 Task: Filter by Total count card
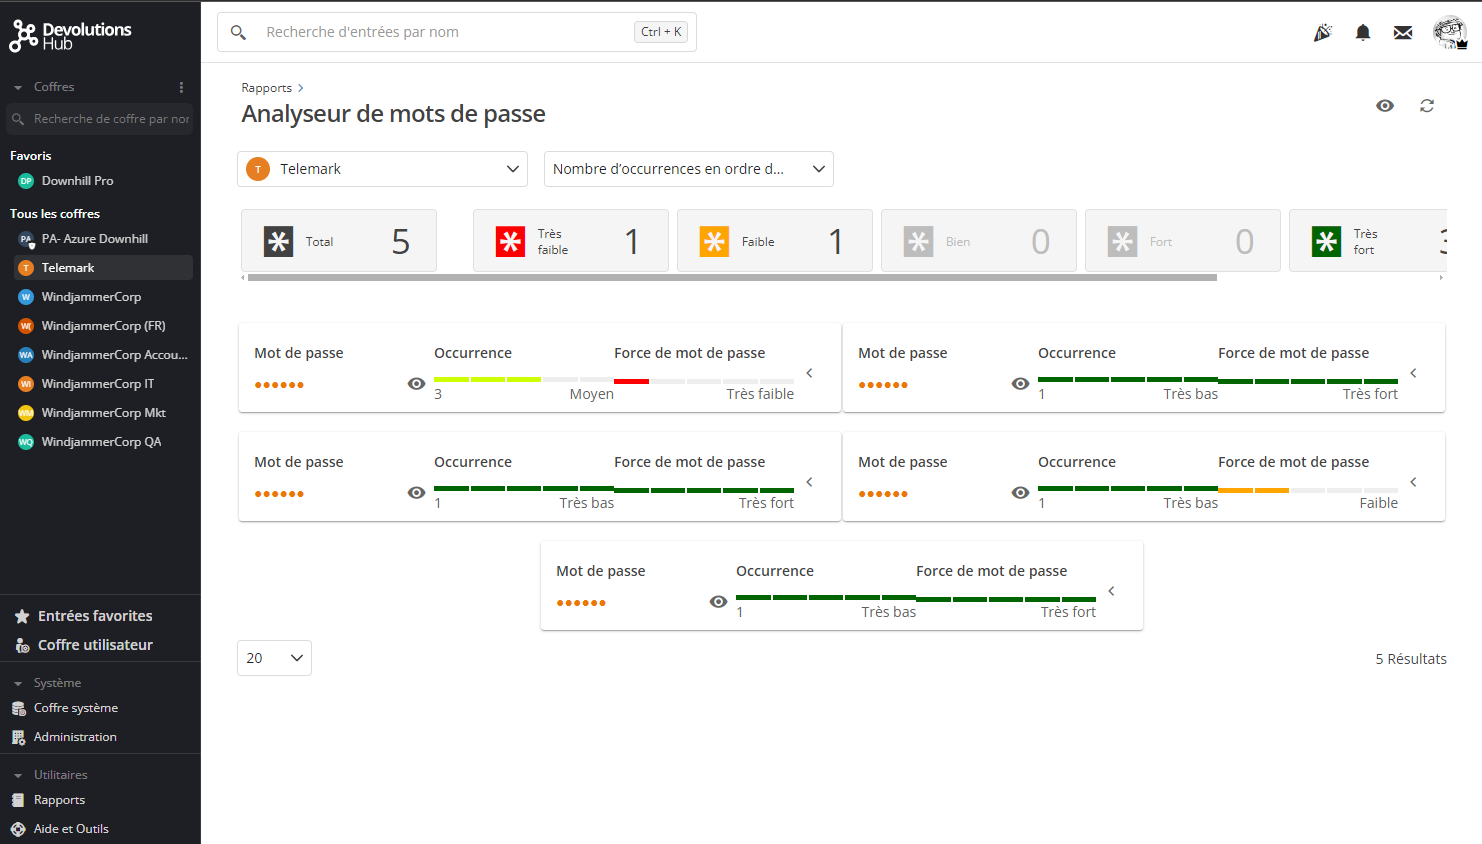click(x=339, y=241)
